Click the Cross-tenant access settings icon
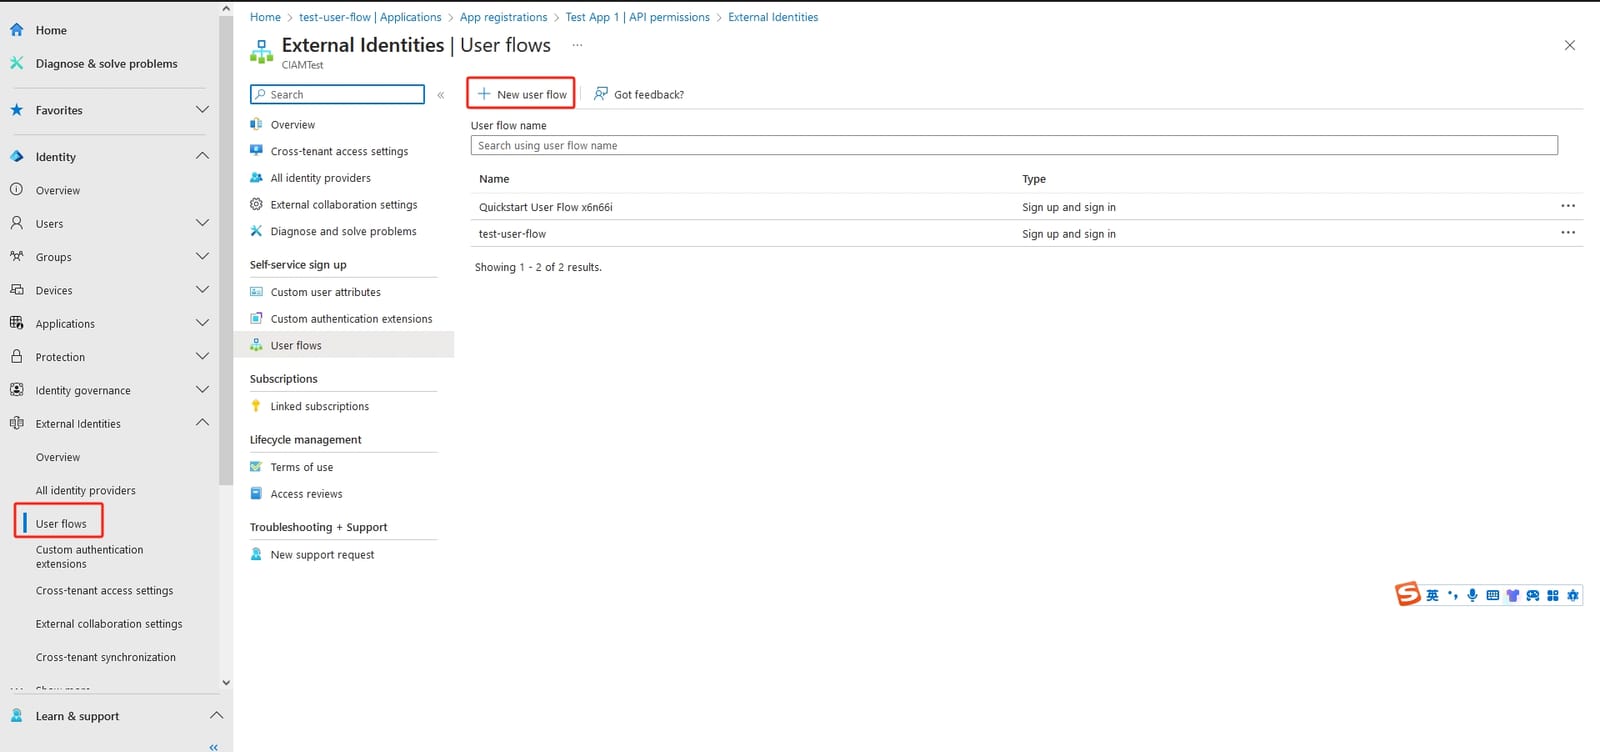The image size is (1600, 752). [x=256, y=151]
